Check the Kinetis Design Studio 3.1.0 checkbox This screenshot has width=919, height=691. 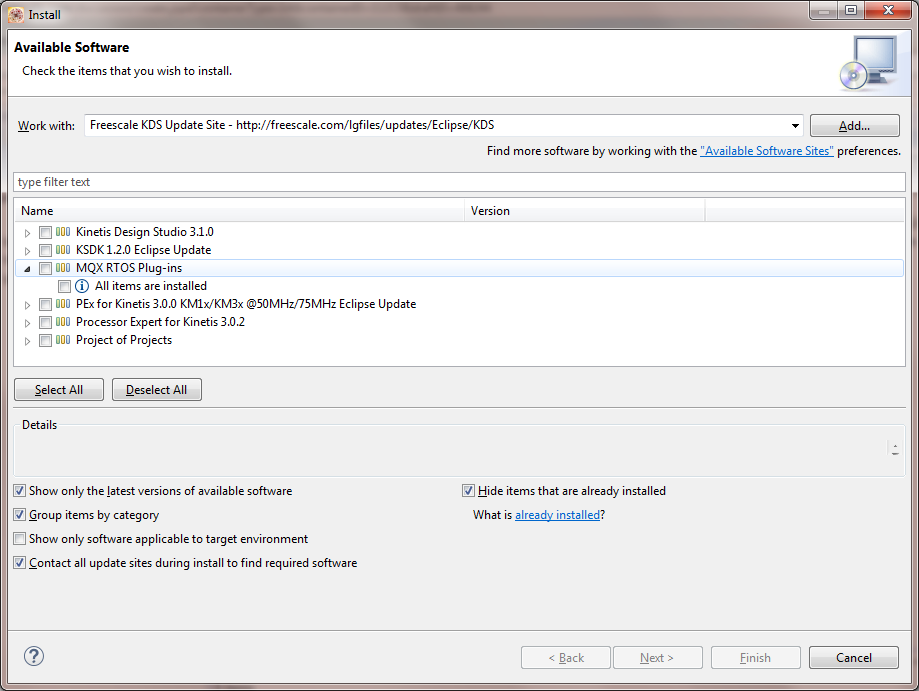coord(45,233)
